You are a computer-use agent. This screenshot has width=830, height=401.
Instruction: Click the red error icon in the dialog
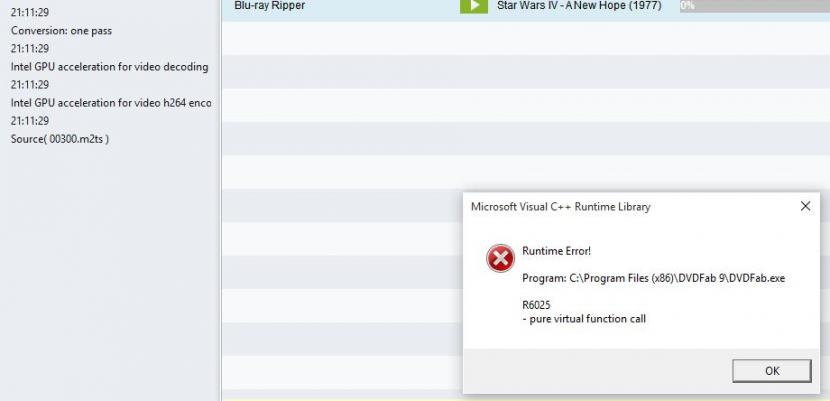click(x=500, y=259)
